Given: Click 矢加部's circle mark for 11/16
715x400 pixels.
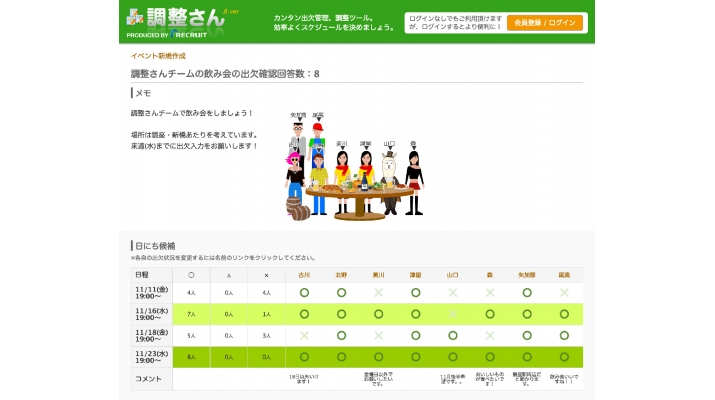Looking at the screenshot, I should pos(527,314).
